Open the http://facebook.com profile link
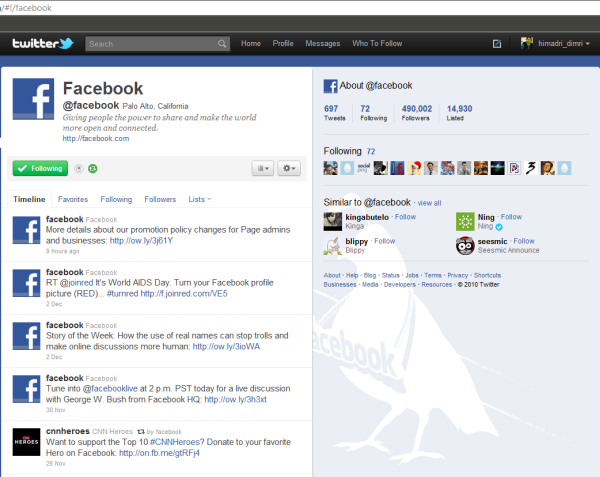This screenshot has width=600, height=477. point(96,138)
